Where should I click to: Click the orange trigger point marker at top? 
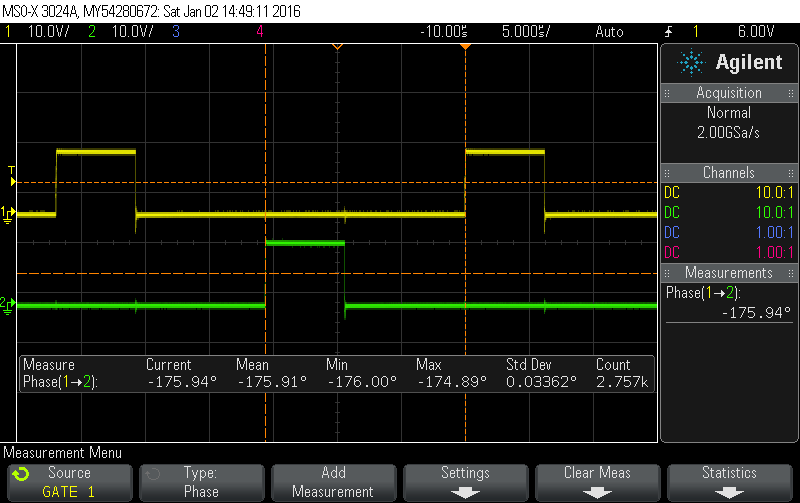tap(337, 46)
